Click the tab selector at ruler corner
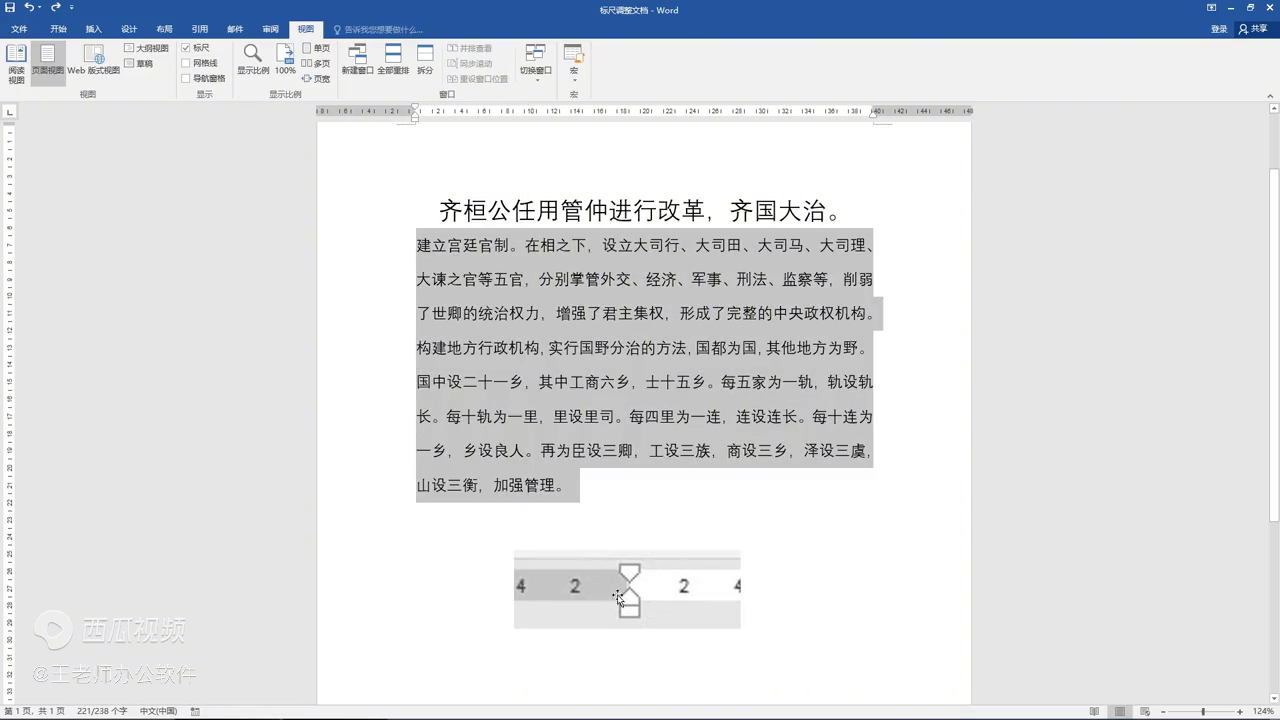The height and width of the screenshot is (720, 1280). [9, 111]
